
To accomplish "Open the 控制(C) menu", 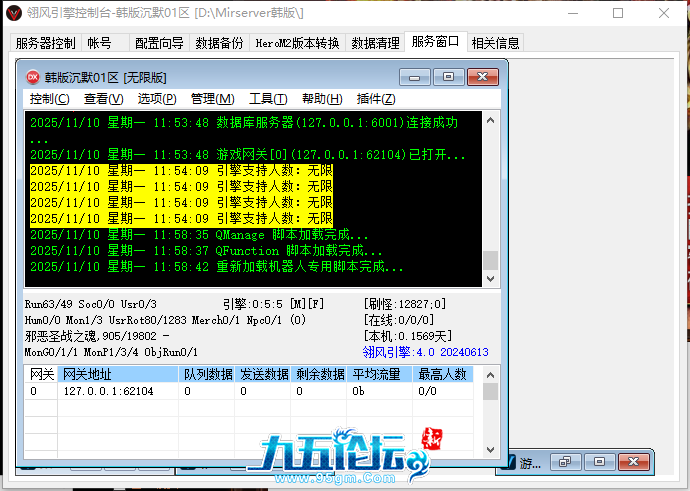I will pos(49,99).
